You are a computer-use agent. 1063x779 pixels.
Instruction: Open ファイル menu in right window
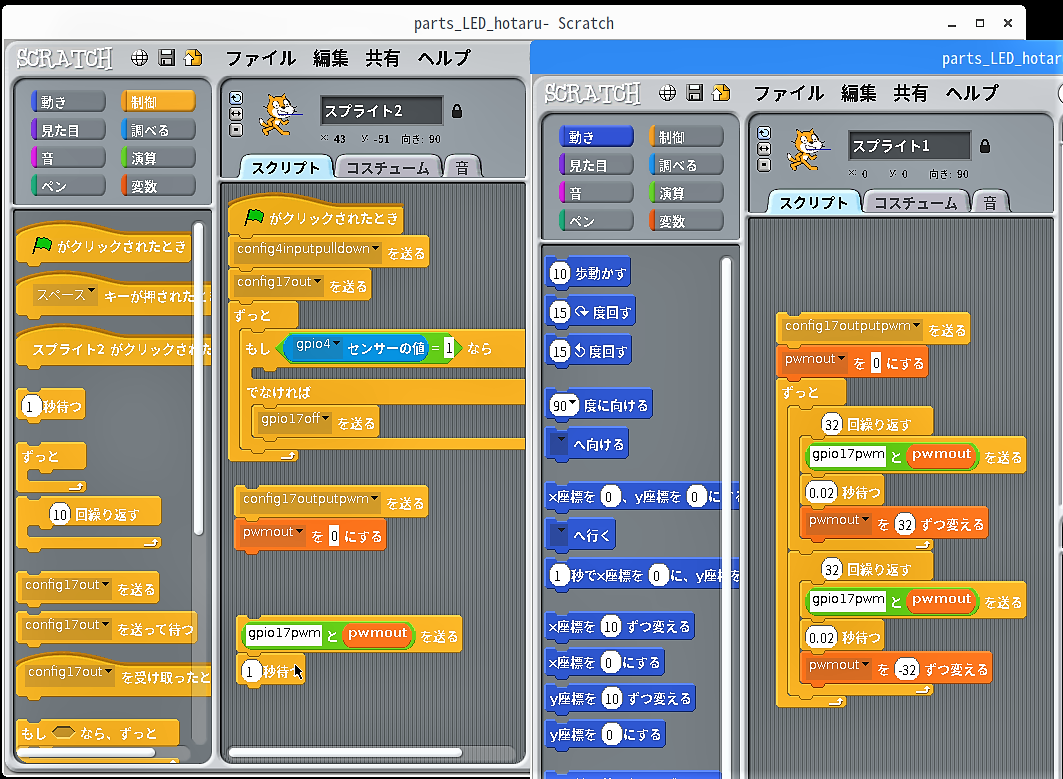pos(788,93)
